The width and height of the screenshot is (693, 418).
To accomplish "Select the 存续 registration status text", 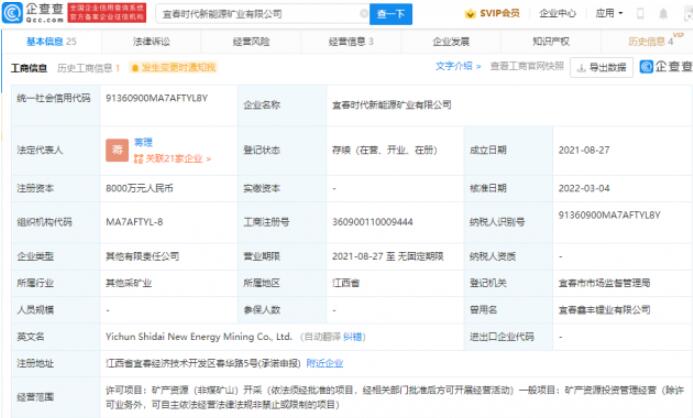I will click(x=385, y=150).
